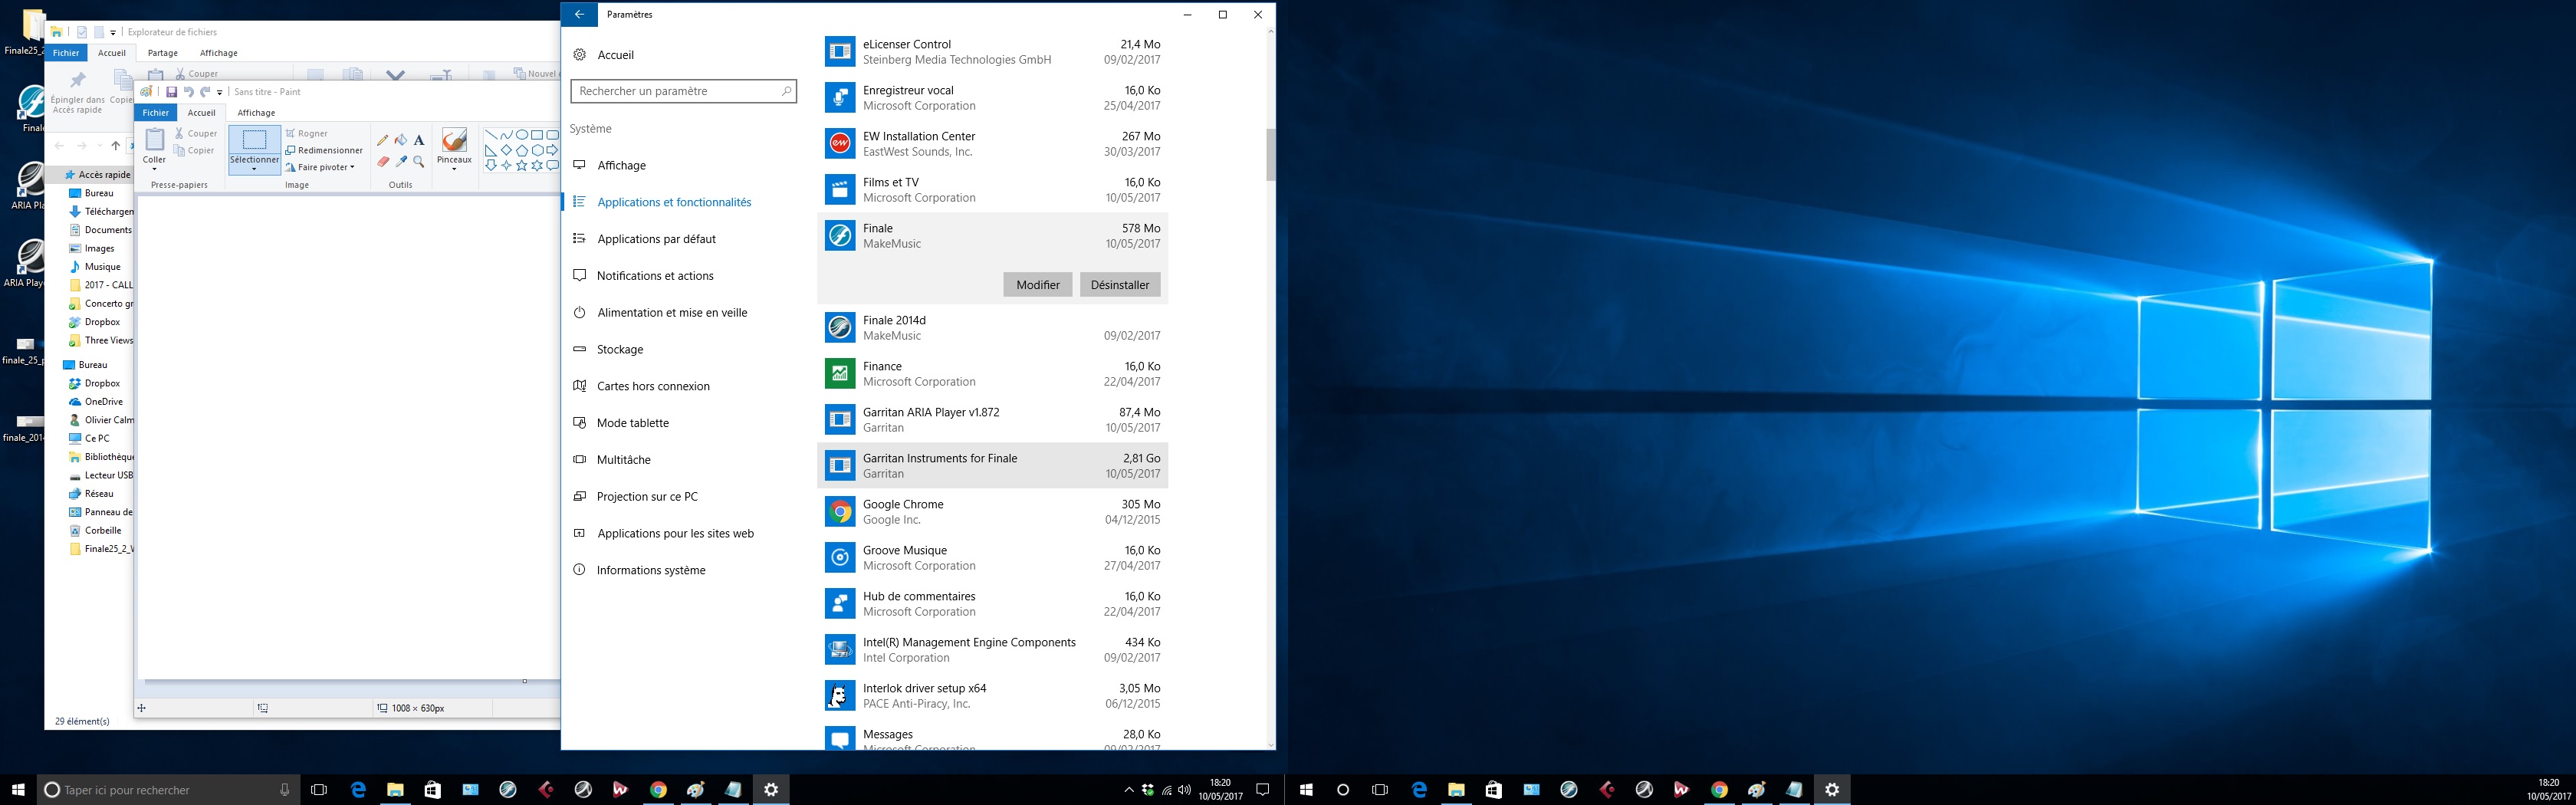The height and width of the screenshot is (805, 2576).
Task: Open the Coller paste options arrow
Action: coord(154,168)
